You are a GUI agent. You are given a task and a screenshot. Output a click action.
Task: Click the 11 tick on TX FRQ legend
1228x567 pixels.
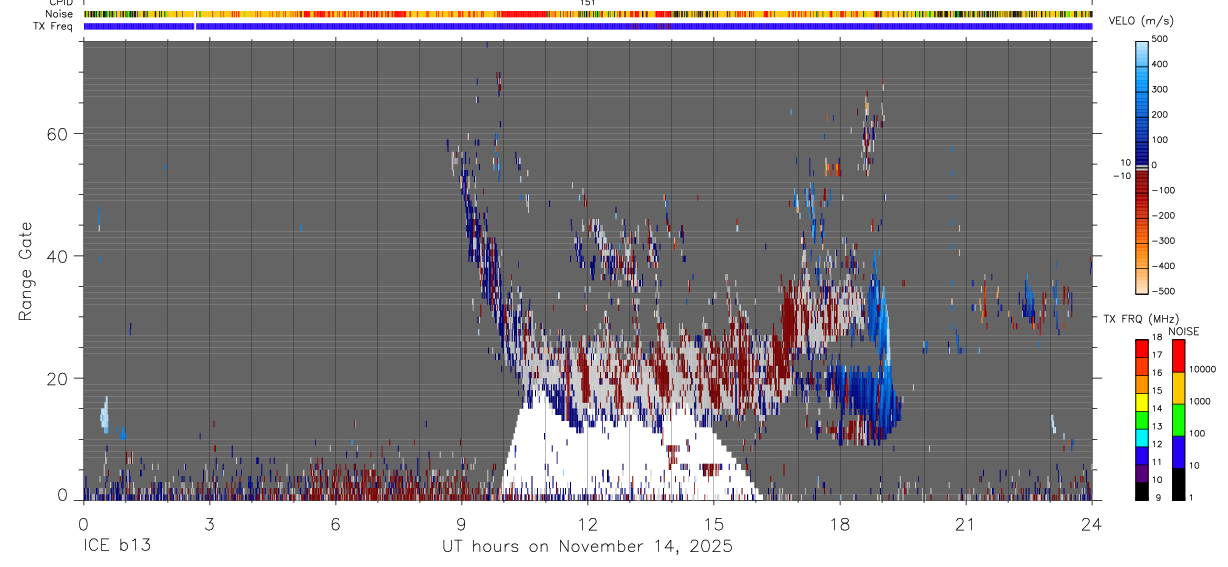click(x=1157, y=462)
